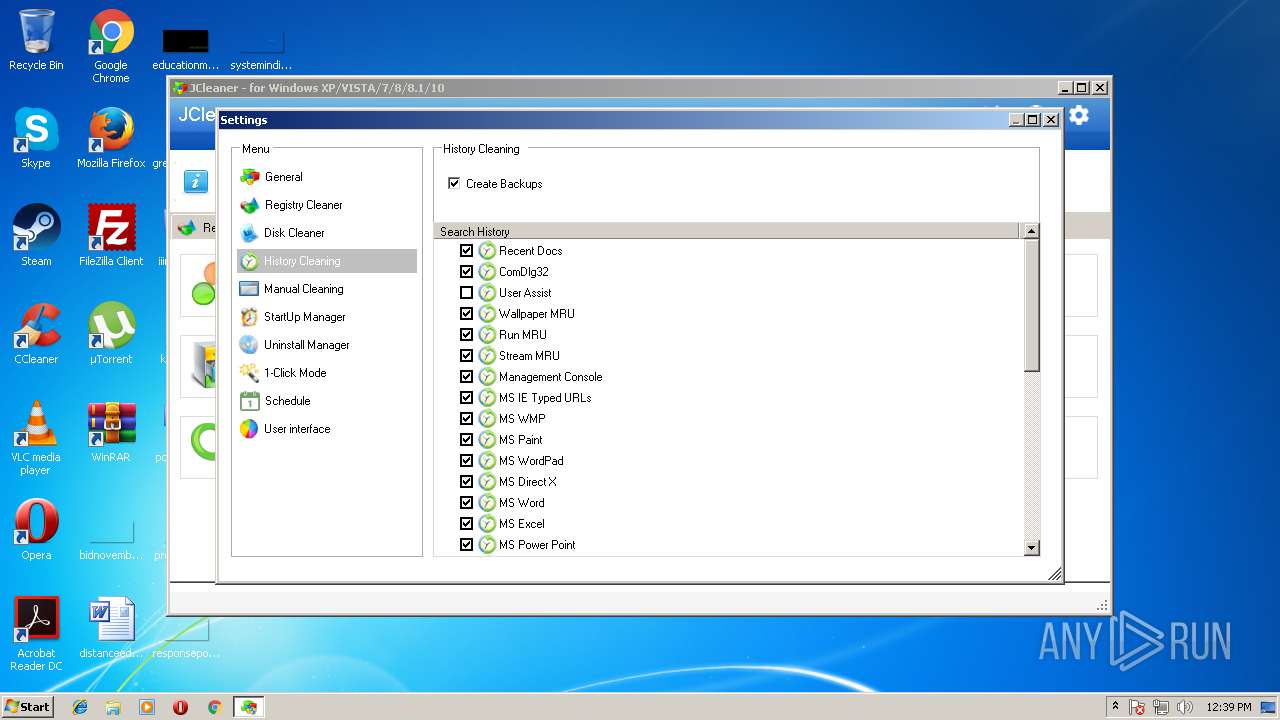
Task: Click the history list scroll-up arrow
Action: (x=1032, y=231)
